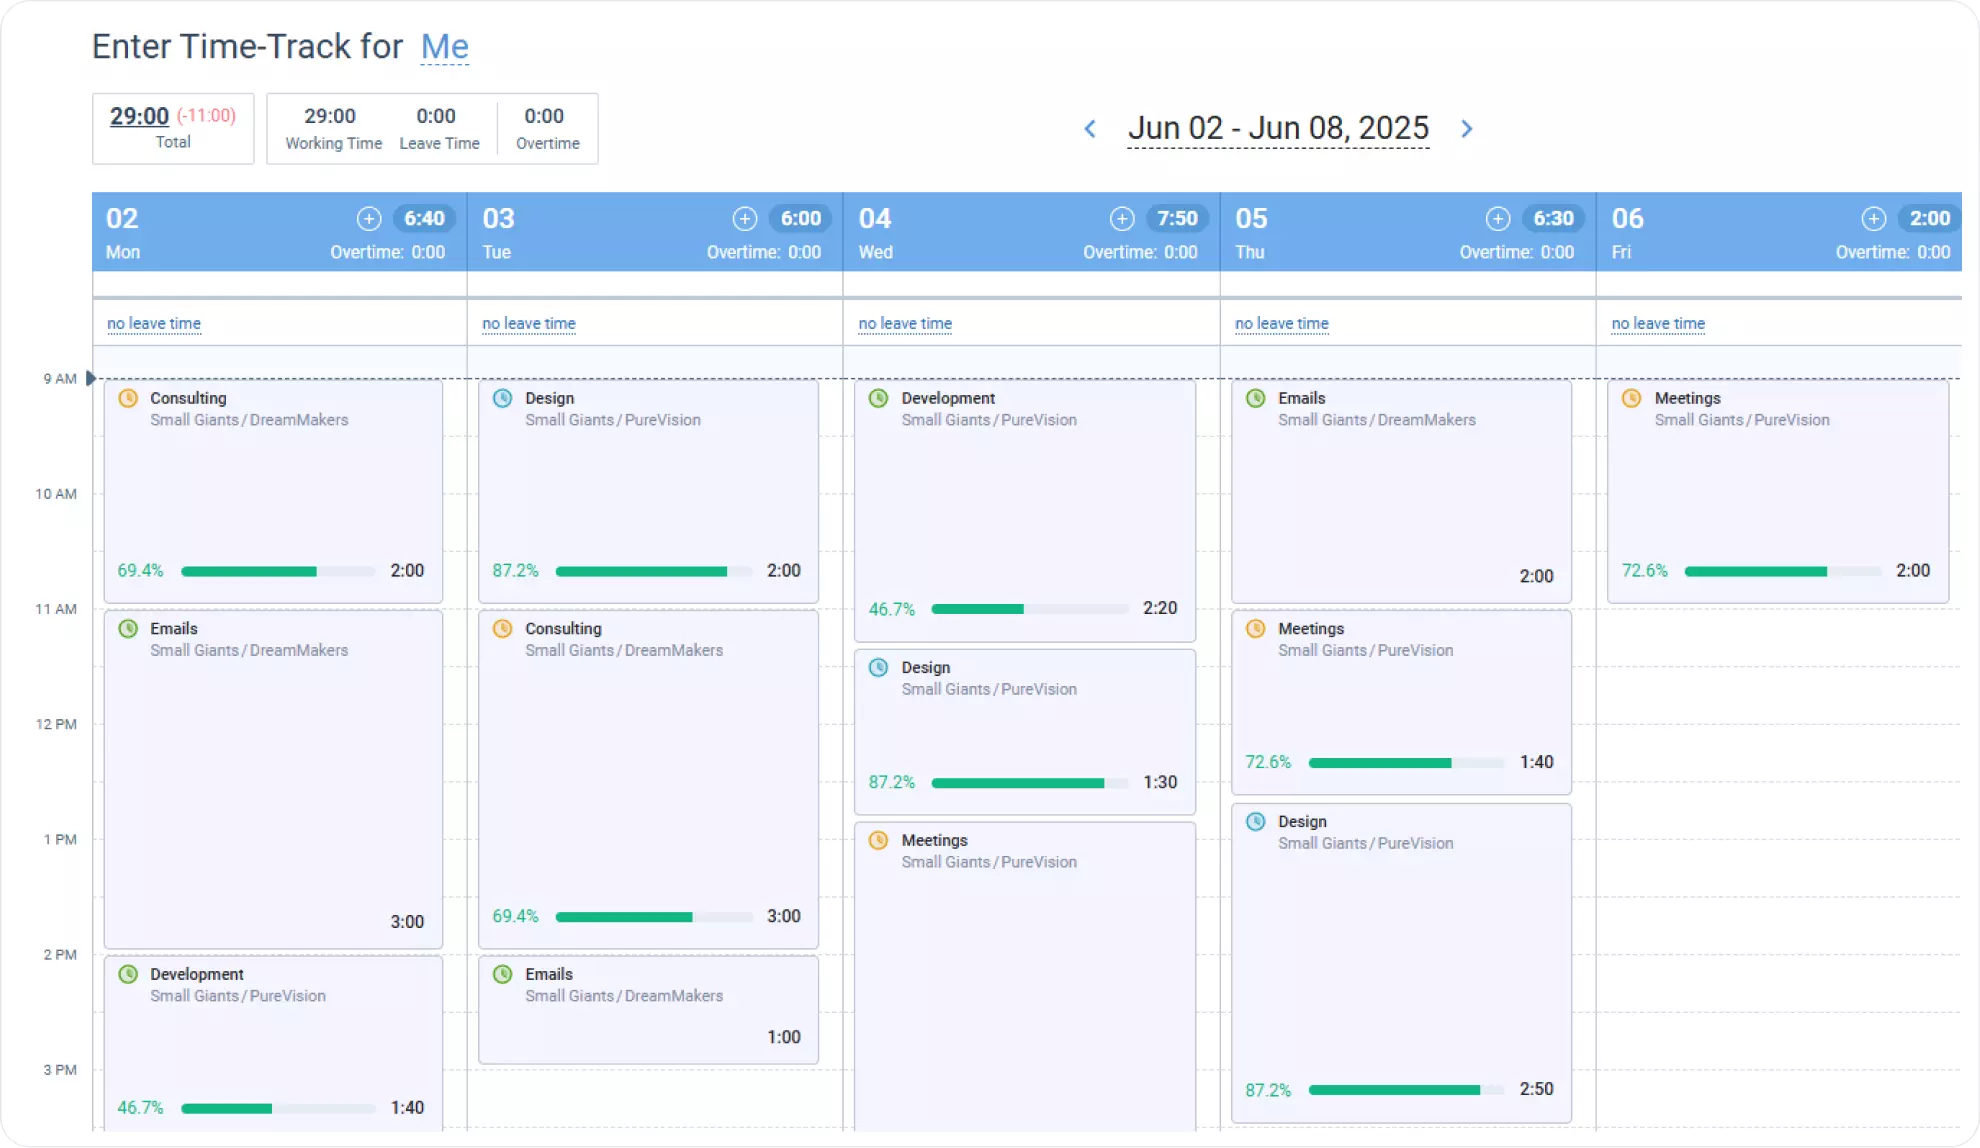The height and width of the screenshot is (1148, 1980).
Task: Open the 3:00 Emails entry on Monday
Action: (x=273, y=780)
